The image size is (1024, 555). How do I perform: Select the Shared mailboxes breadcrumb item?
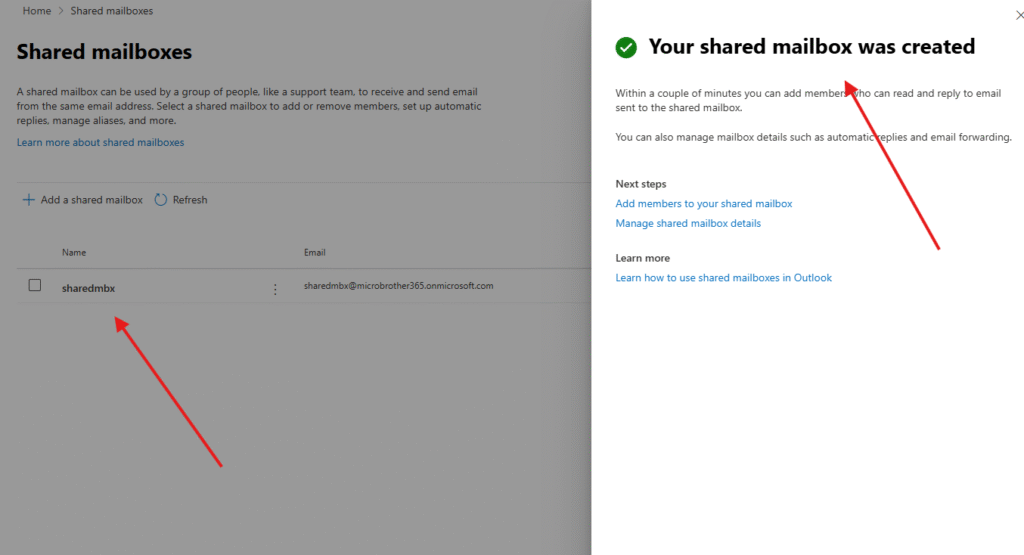111,11
